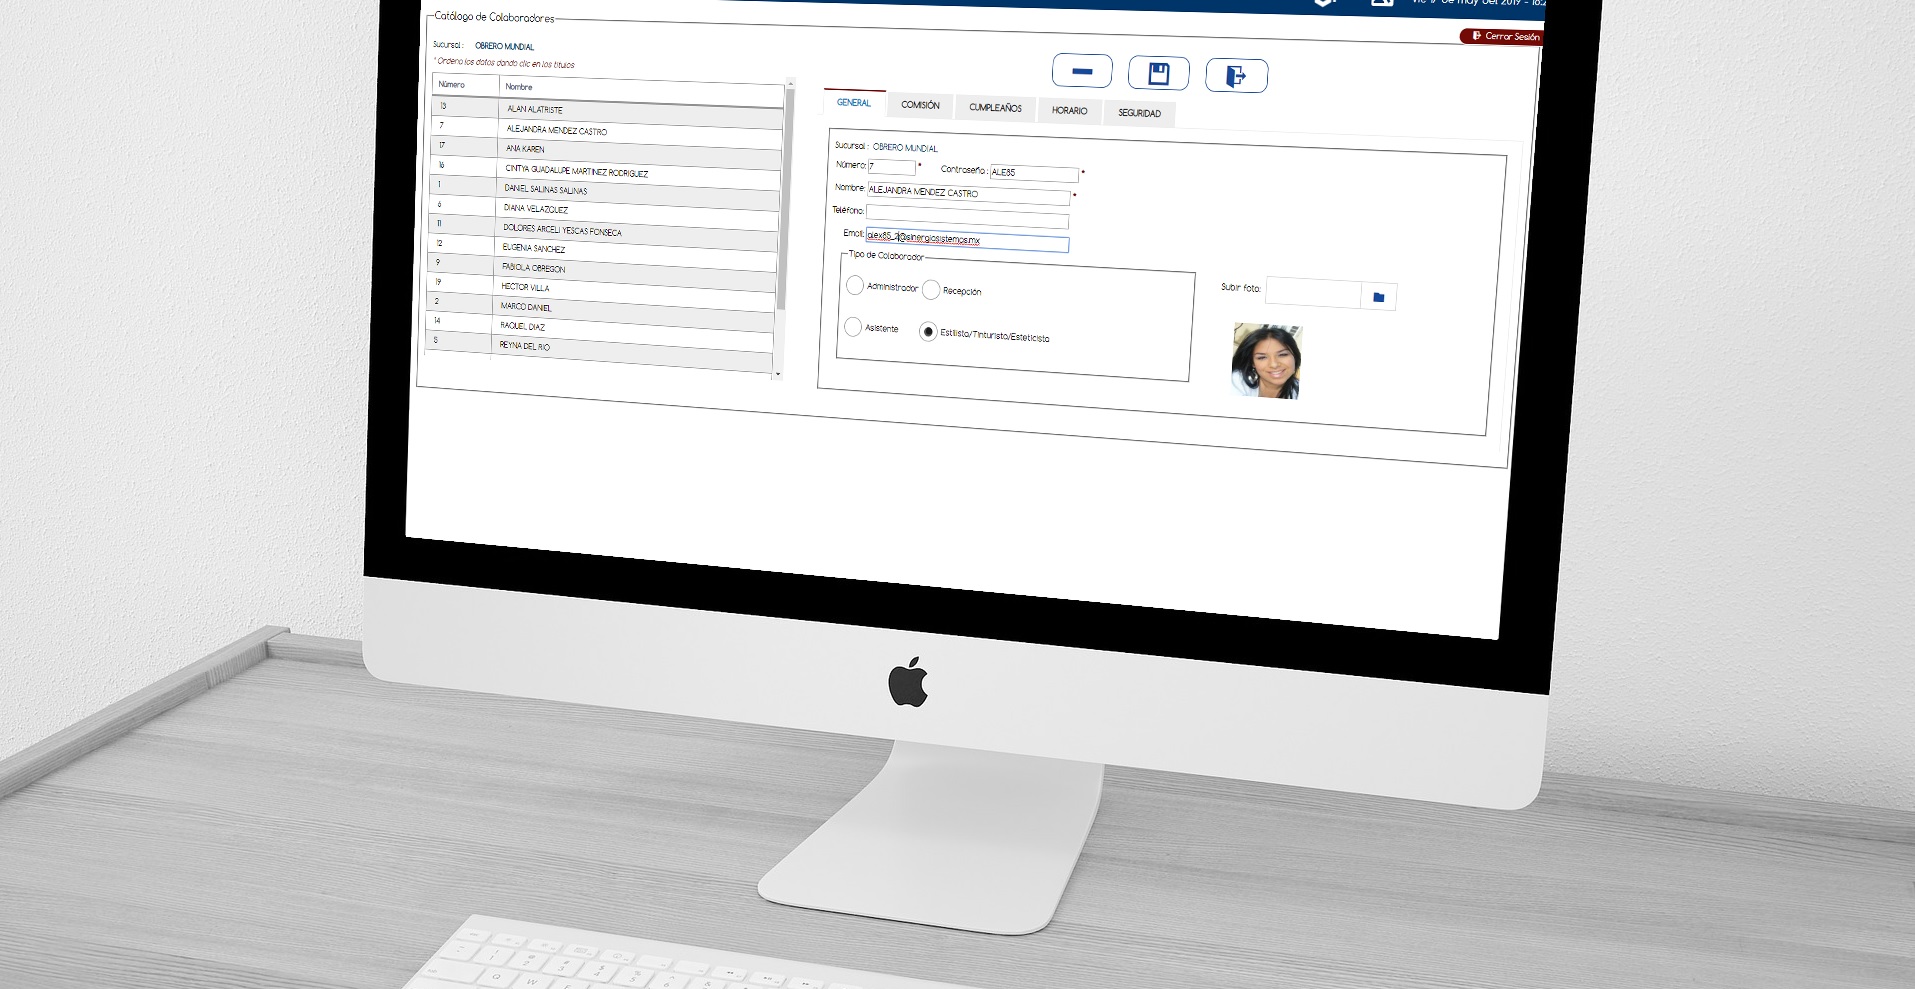Click the list scrollbar down arrow
Screen dimensions: 1915x989
coord(778,374)
